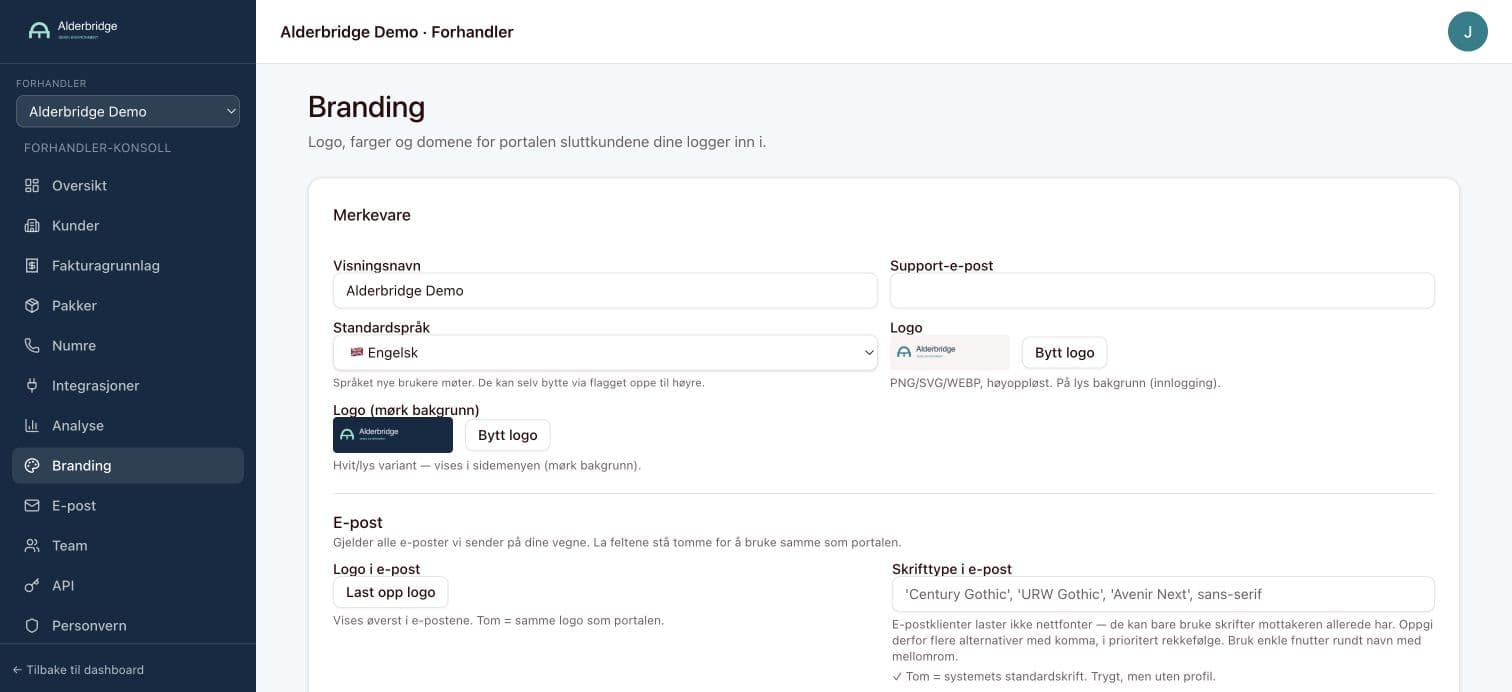Expand the Standardspråk dropdown showing Engelsk

[x=605, y=352]
